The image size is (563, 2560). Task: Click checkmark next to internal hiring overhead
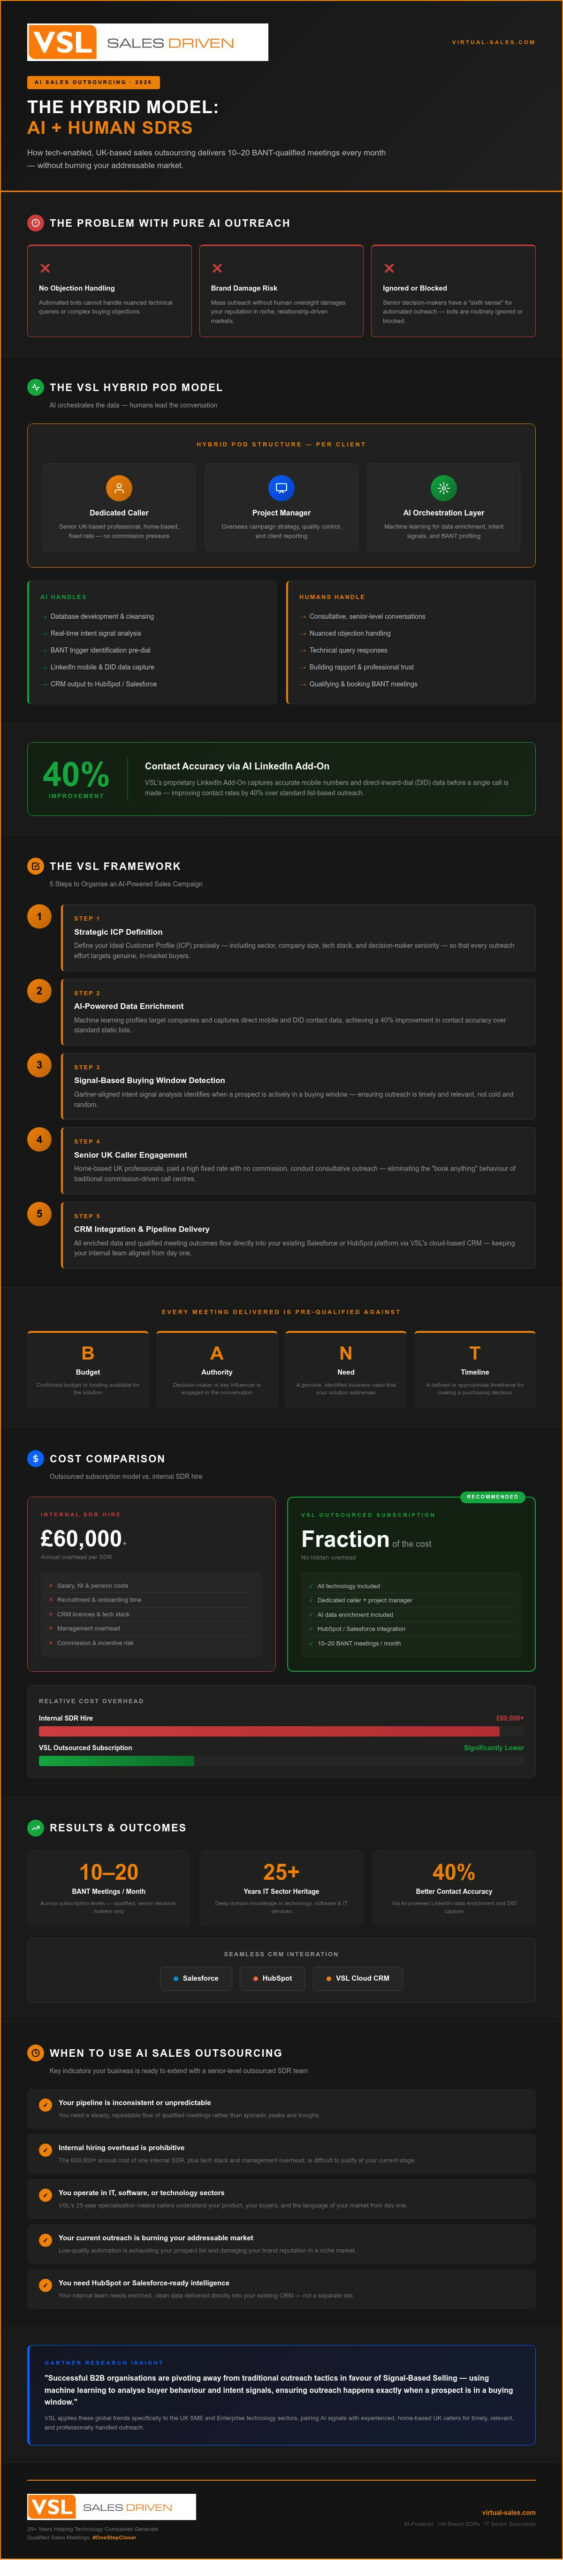(x=45, y=2150)
